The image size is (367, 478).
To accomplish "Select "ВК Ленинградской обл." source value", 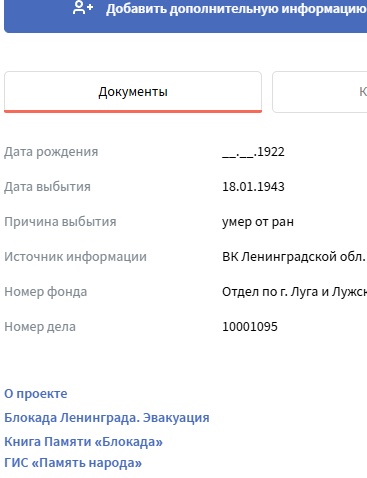I will point(293,257).
